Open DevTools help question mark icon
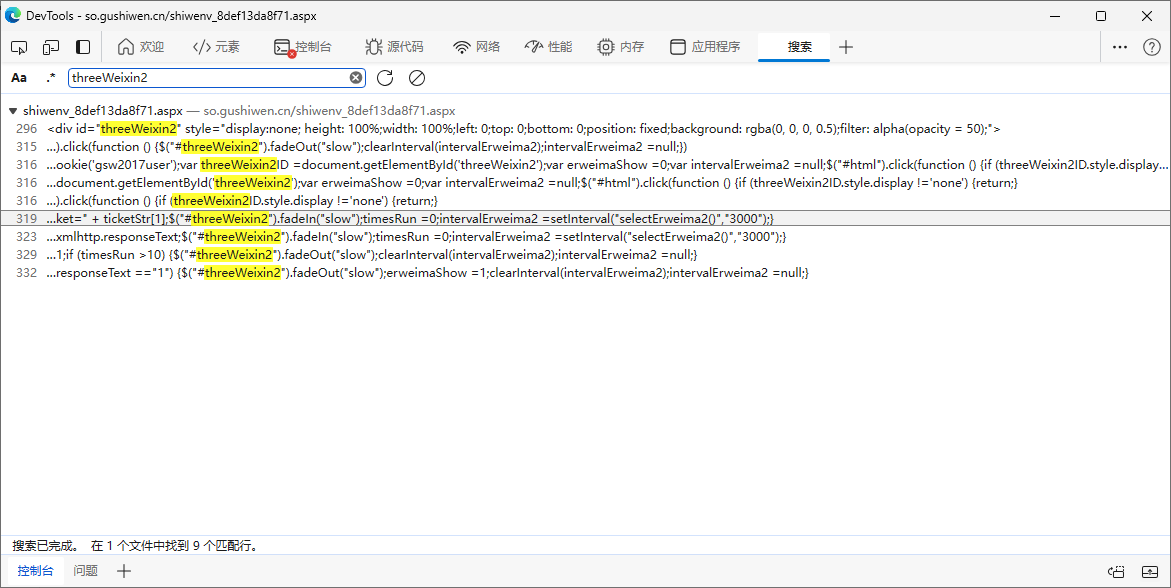This screenshot has height=588, width=1171. pyautogui.click(x=1151, y=47)
